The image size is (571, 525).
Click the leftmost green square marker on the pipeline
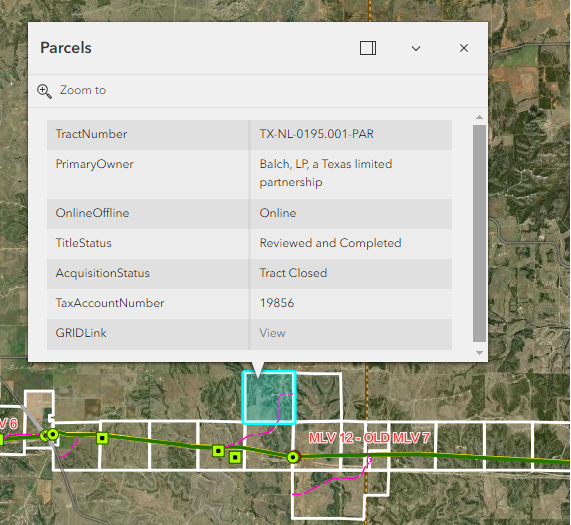click(x=102, y=438)
